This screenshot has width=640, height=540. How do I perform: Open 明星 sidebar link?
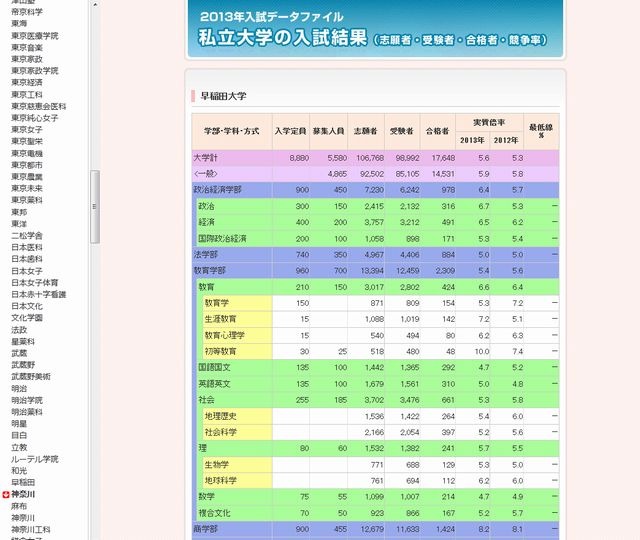point(19,424)
